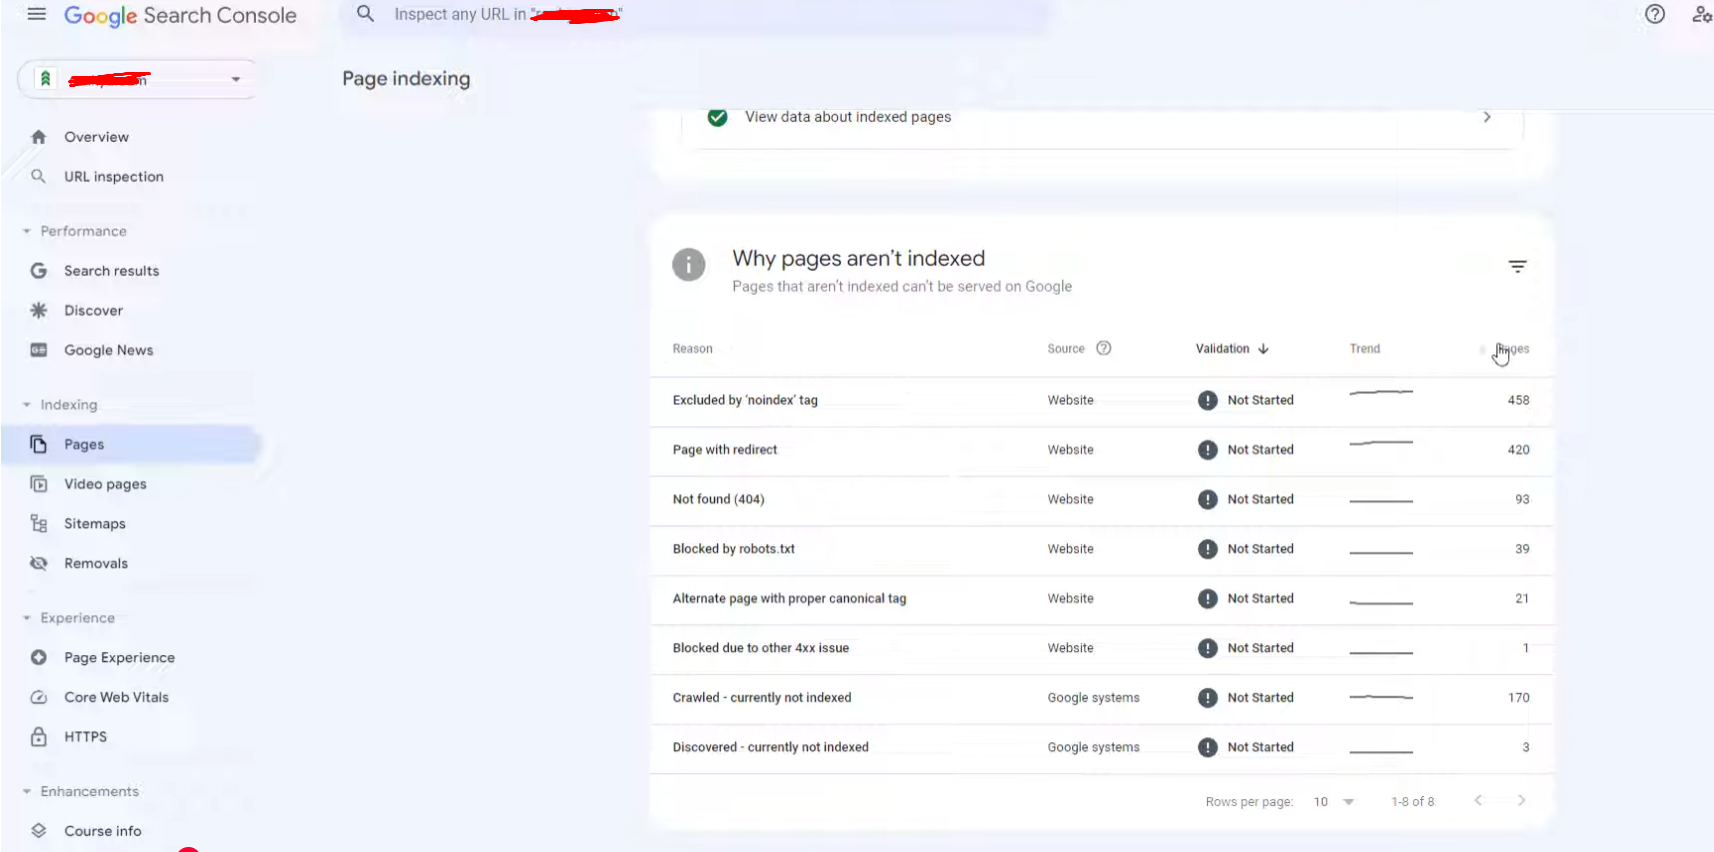Click the Source column help icon
Screen dimensions: 1714x852
(1104, 348)
